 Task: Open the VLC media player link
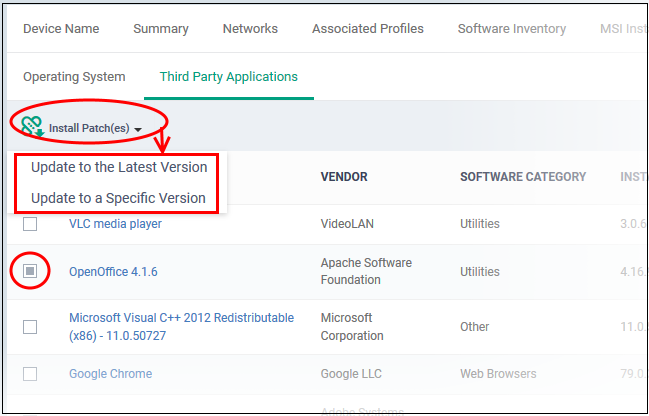pos(115,224)
